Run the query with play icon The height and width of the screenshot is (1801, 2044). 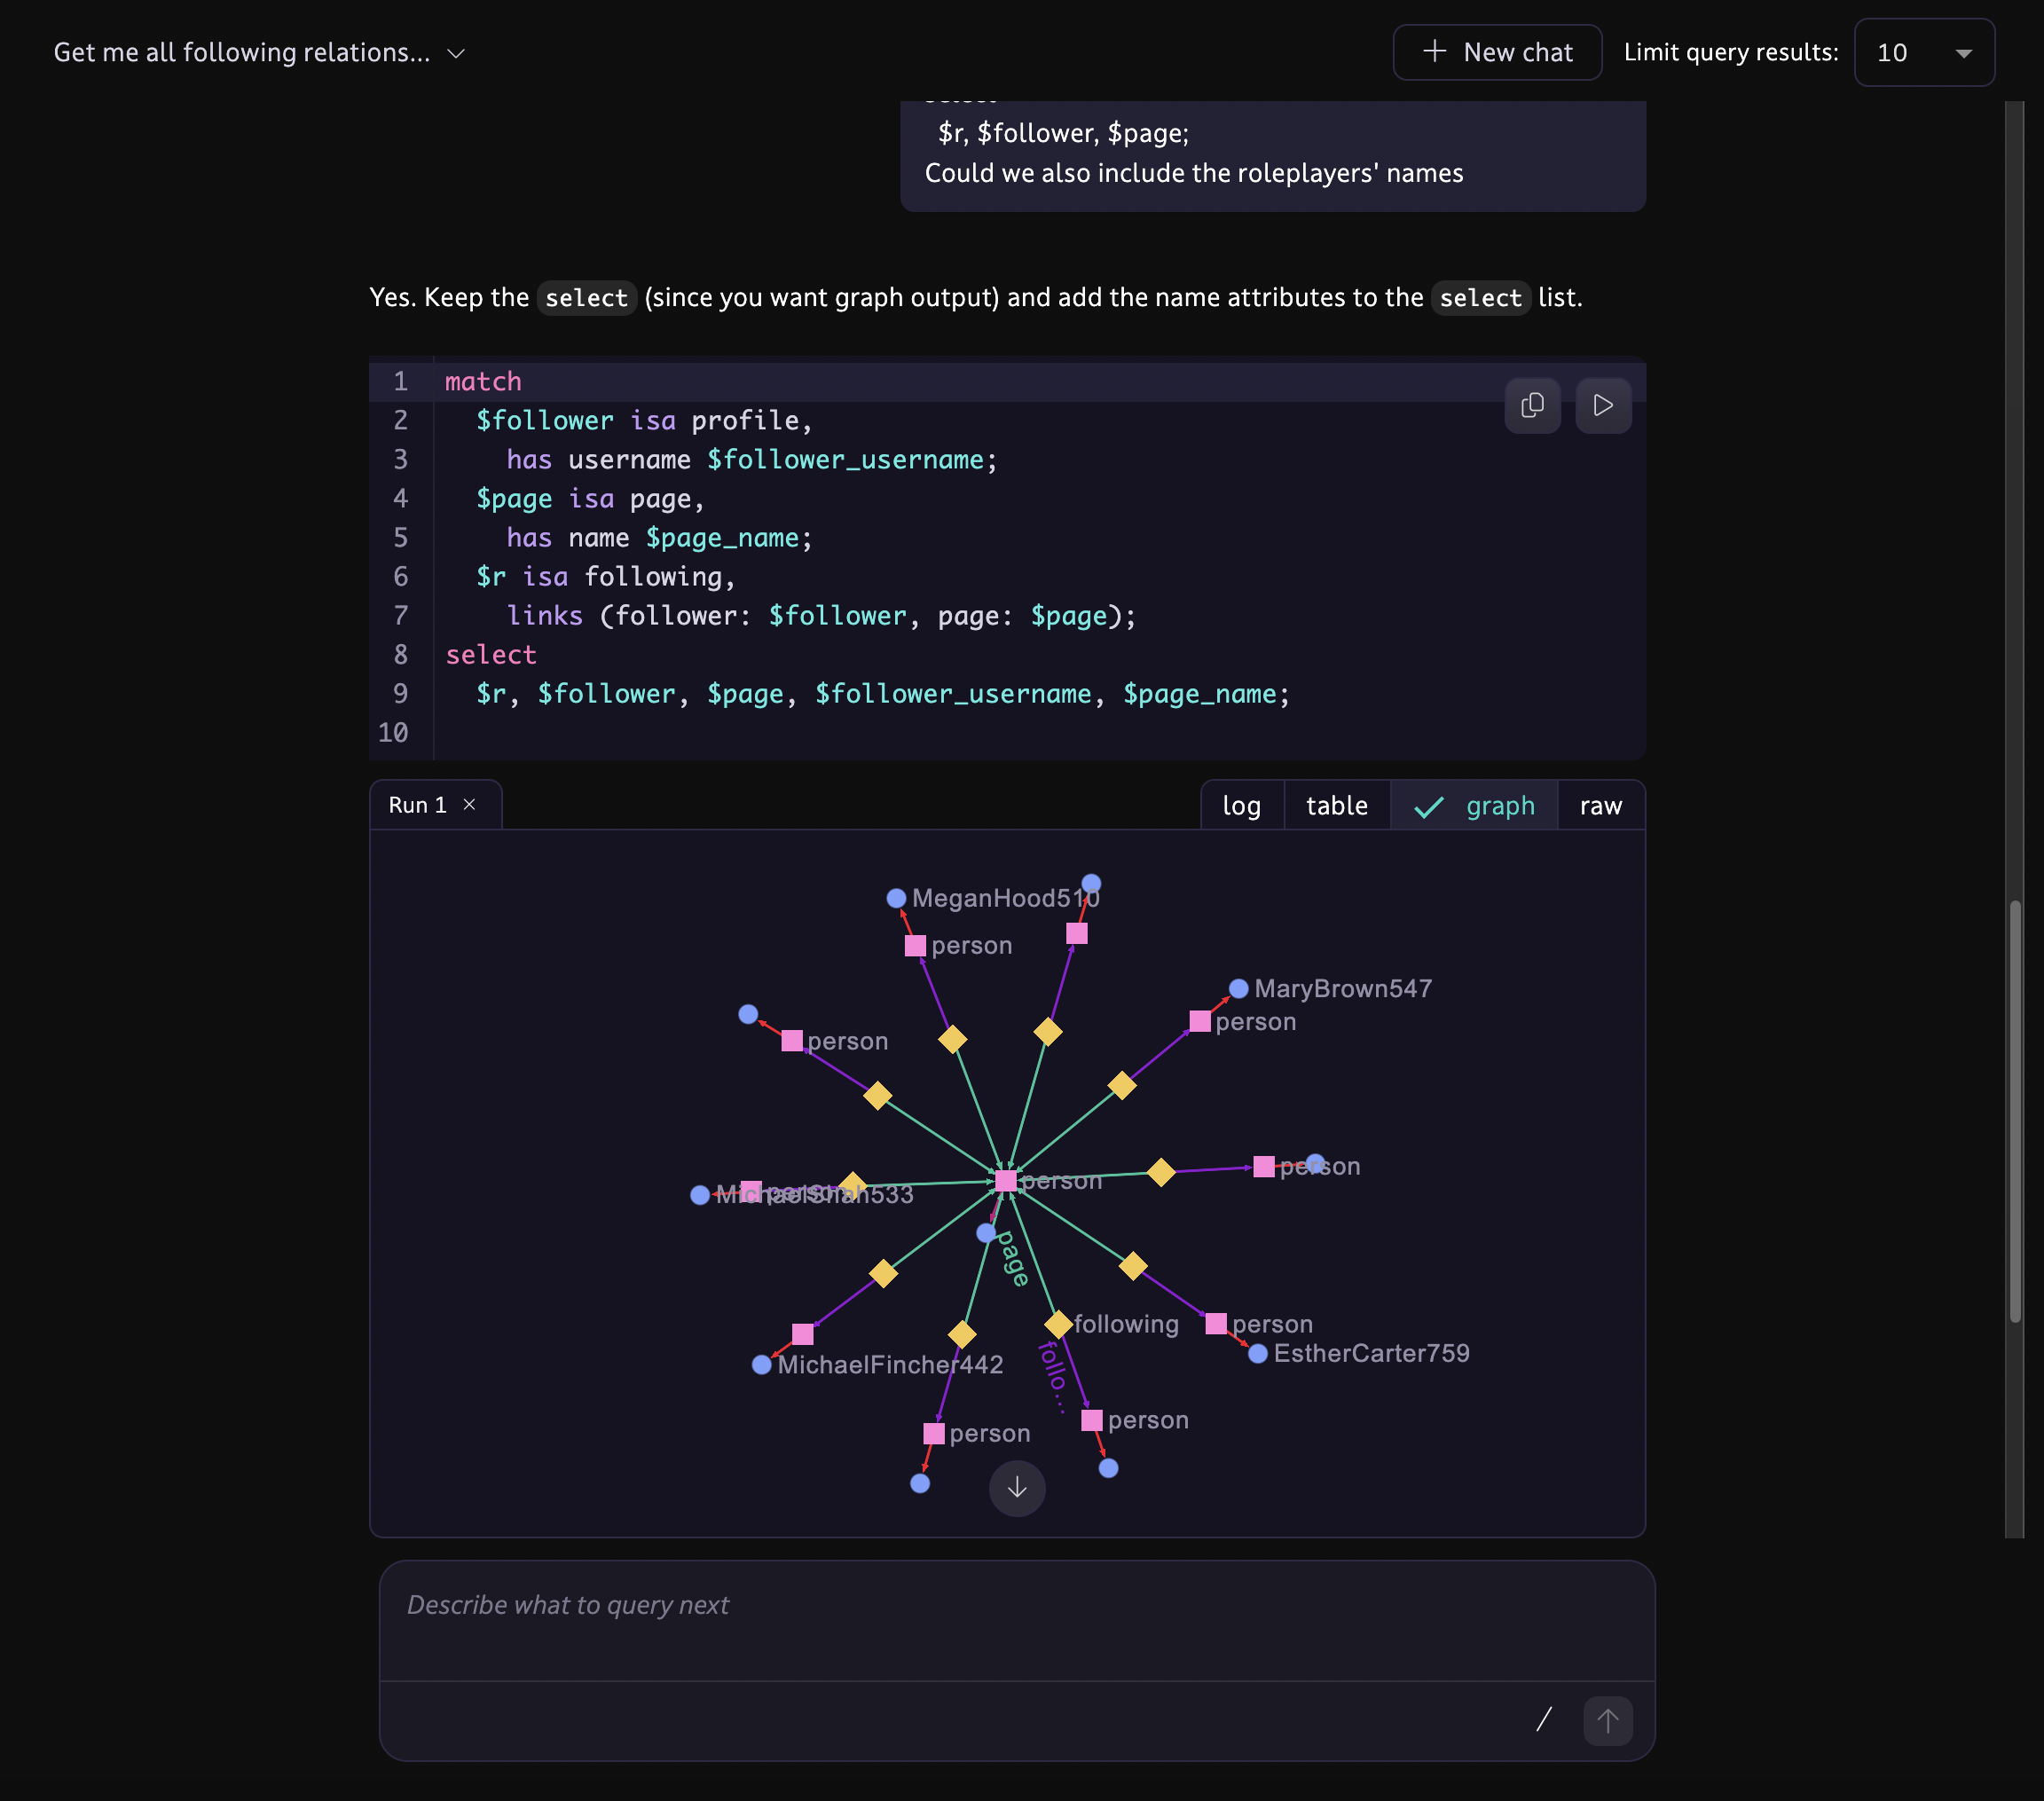click(x=1602, y=405)
